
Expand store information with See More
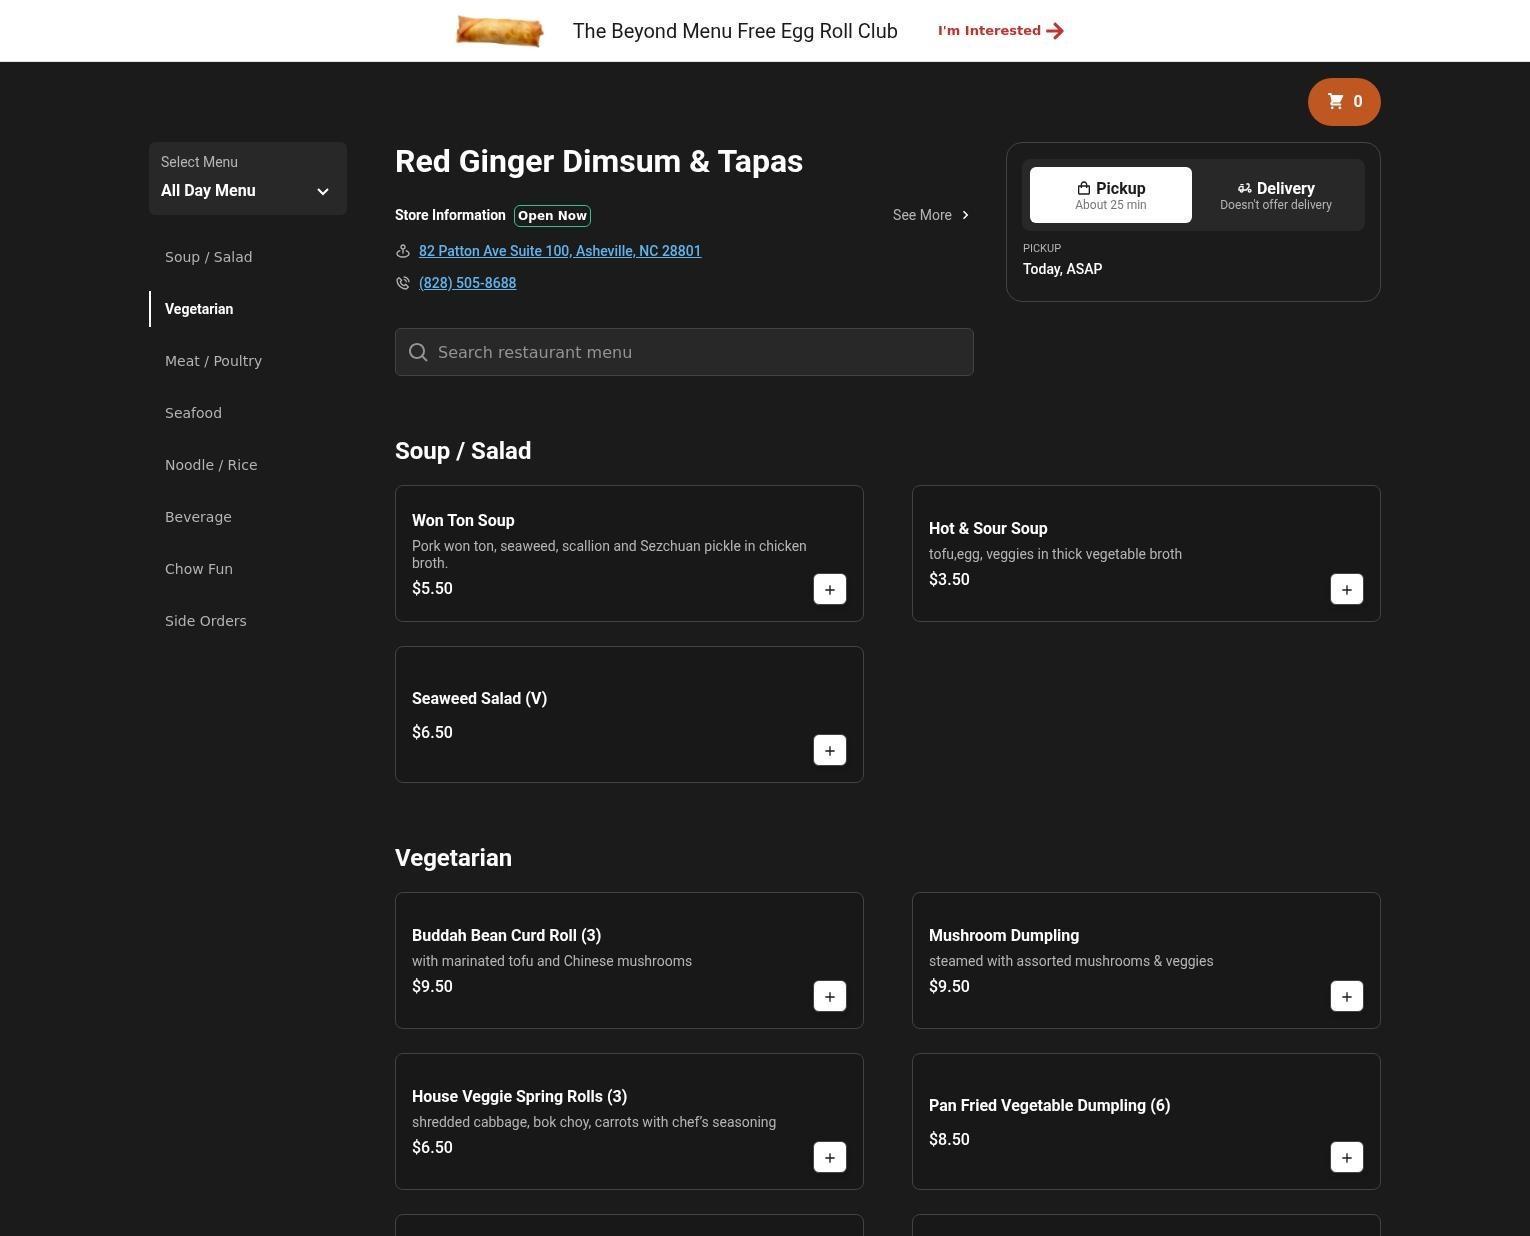930,215
